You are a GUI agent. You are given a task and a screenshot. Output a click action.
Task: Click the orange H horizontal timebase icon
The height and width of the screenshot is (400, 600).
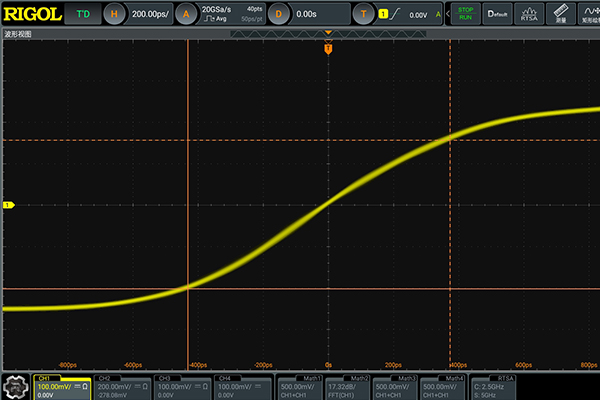pyautogui.click(x=115, y=14)
